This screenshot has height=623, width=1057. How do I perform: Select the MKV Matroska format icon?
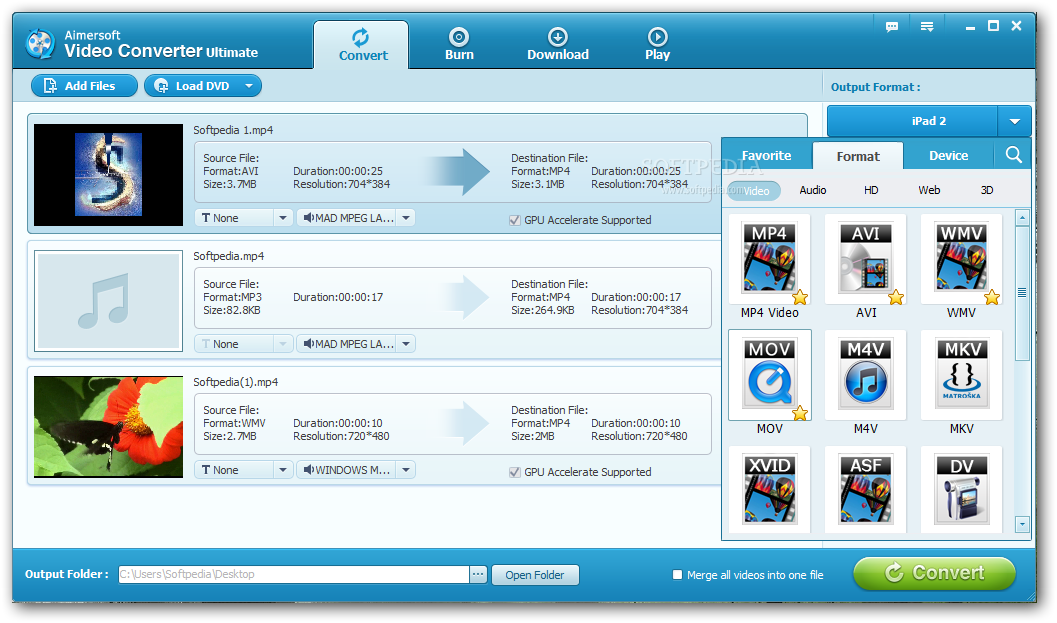[961, 374]
